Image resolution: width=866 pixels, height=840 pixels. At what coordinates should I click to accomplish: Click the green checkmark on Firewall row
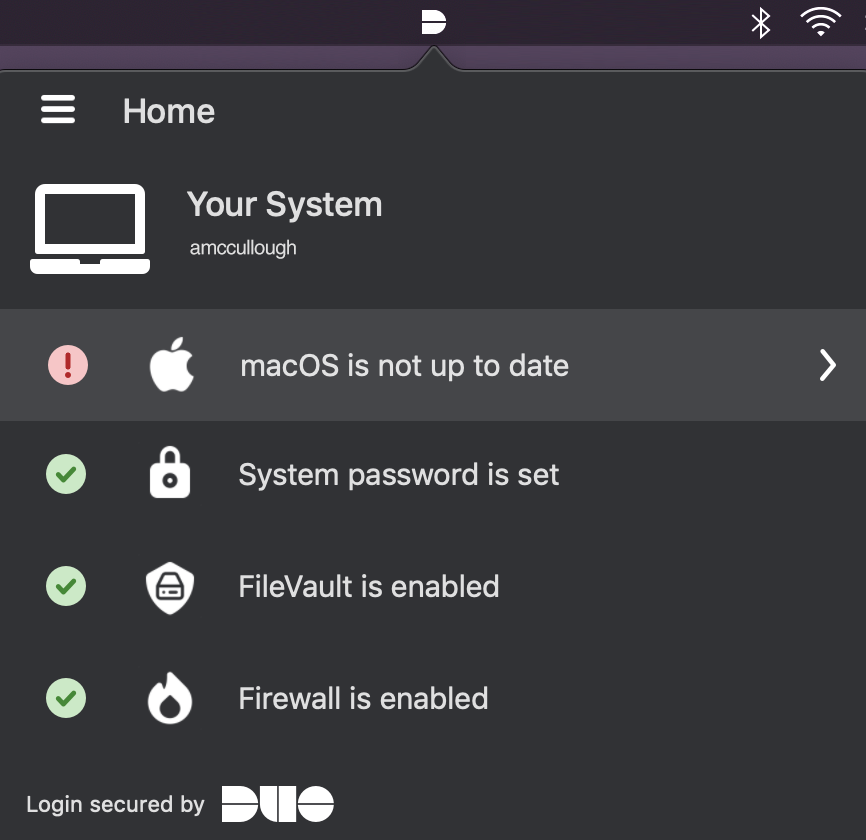66,698
